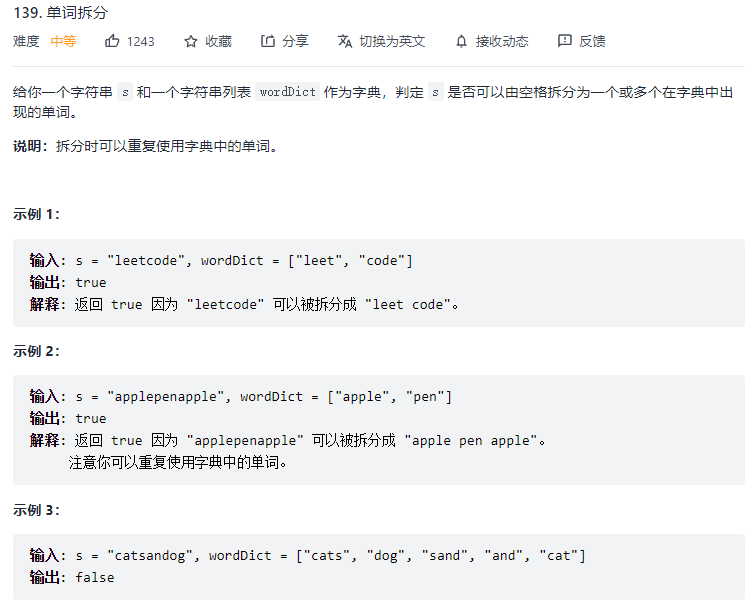Click the share icon

tap(268, 41)
